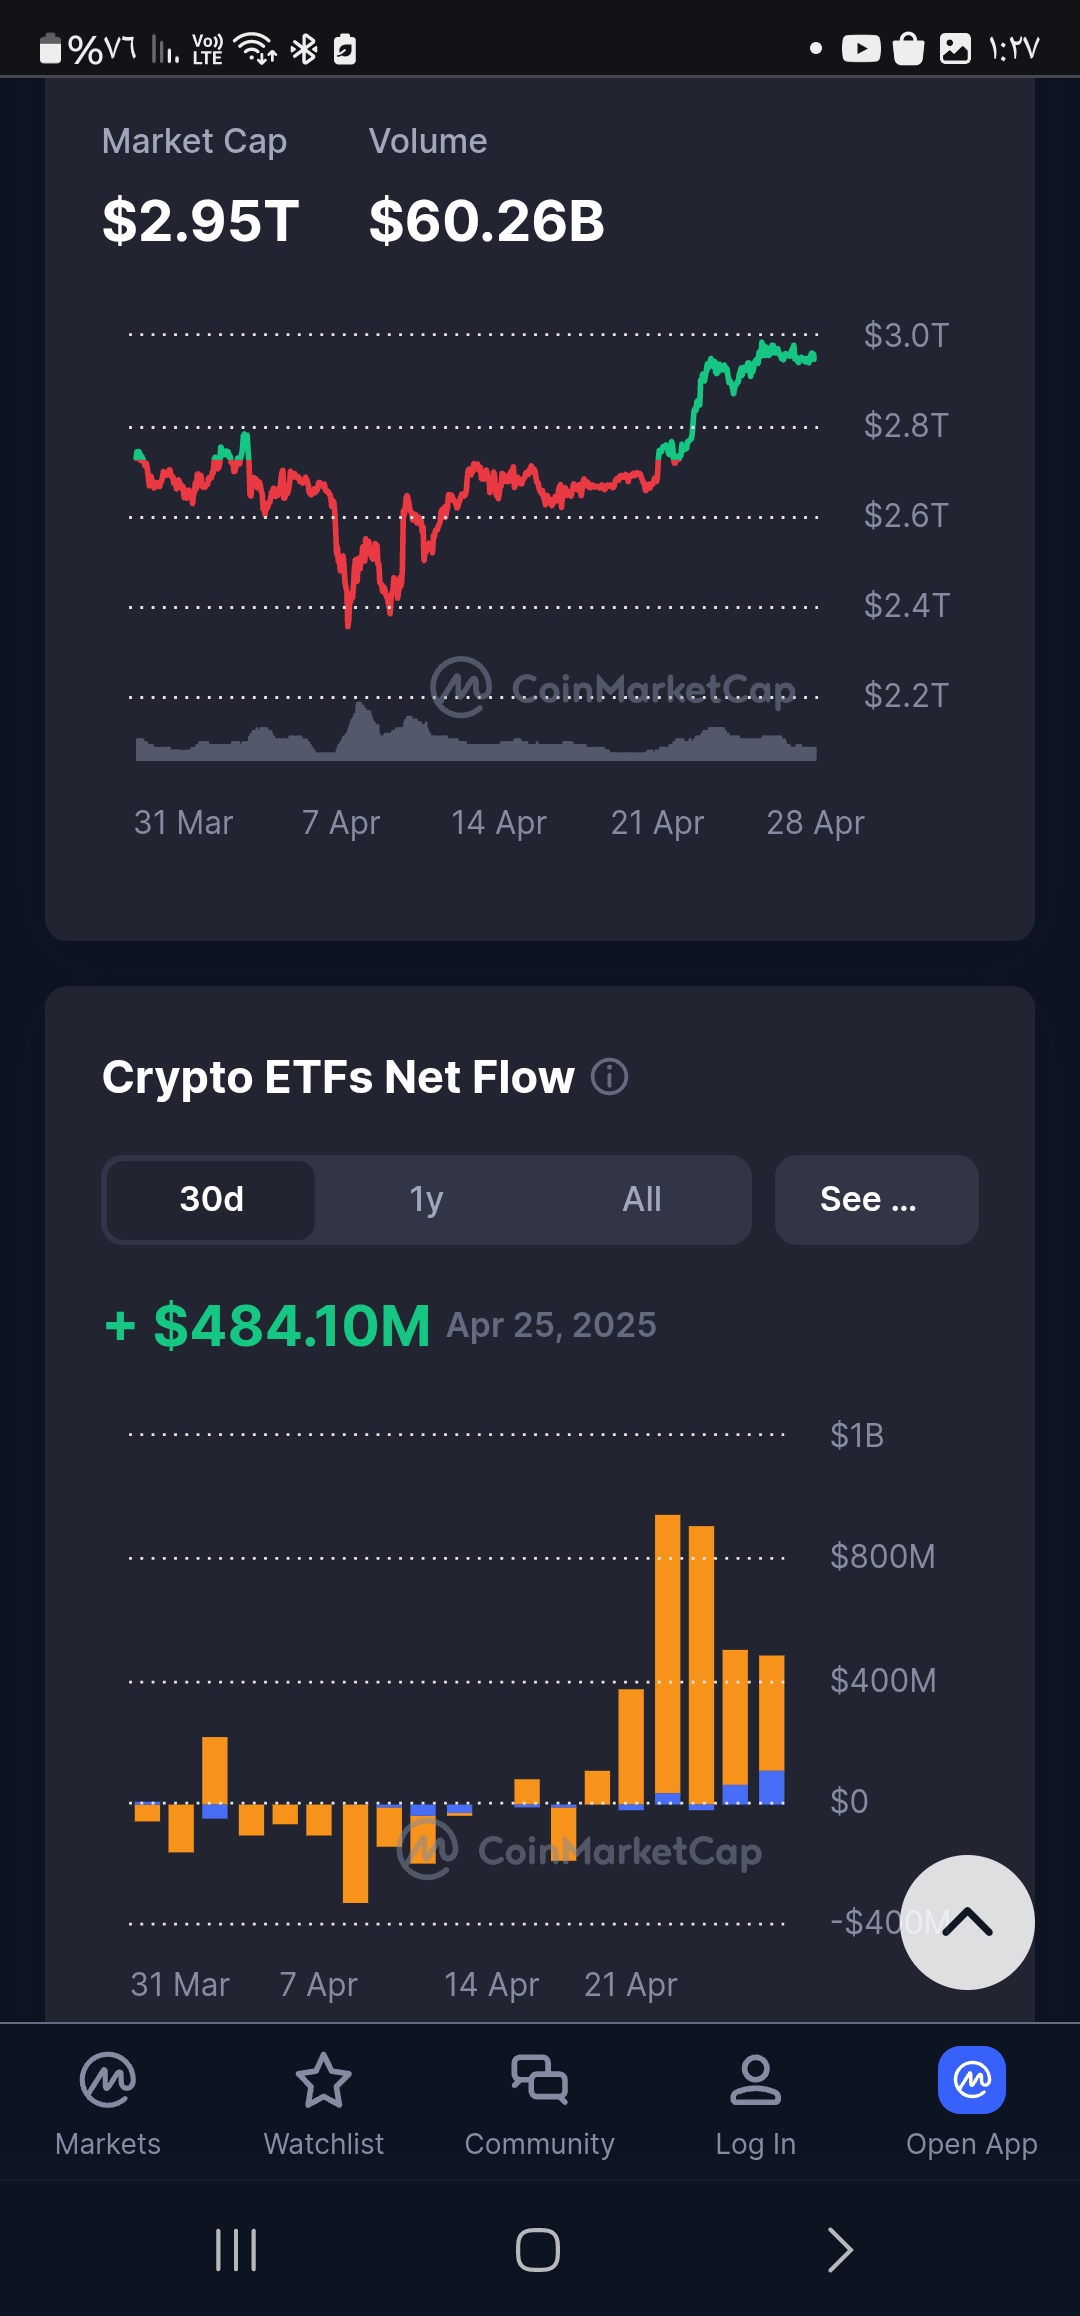Tap the Android back chevron
The image size is (1080, 2316).
[x=840, y=2250]
